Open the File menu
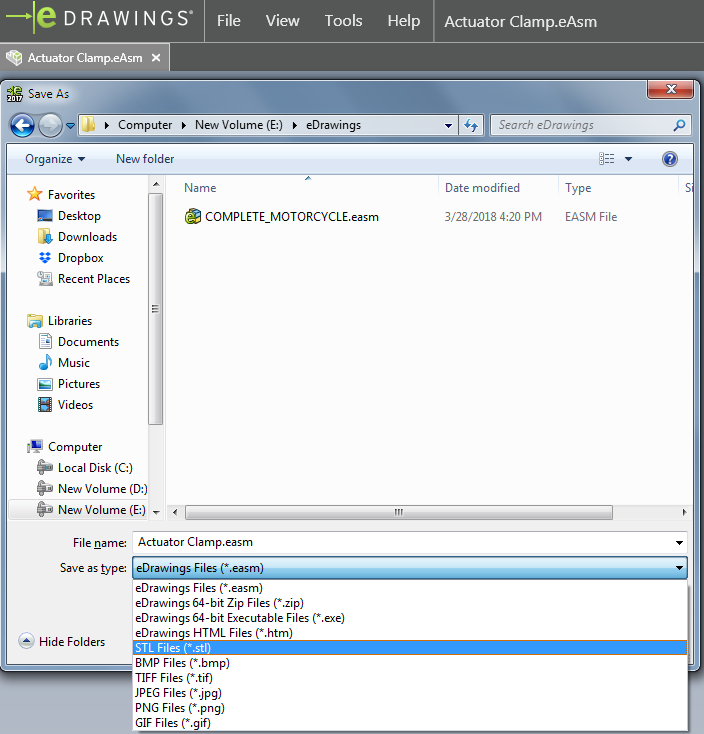704x734 pixels. (229, 21)
